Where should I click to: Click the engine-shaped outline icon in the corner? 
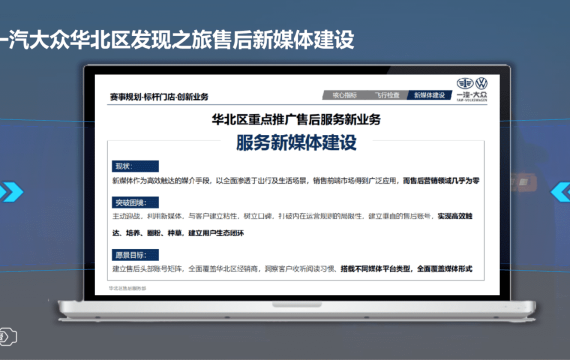(x=8, y=336)
